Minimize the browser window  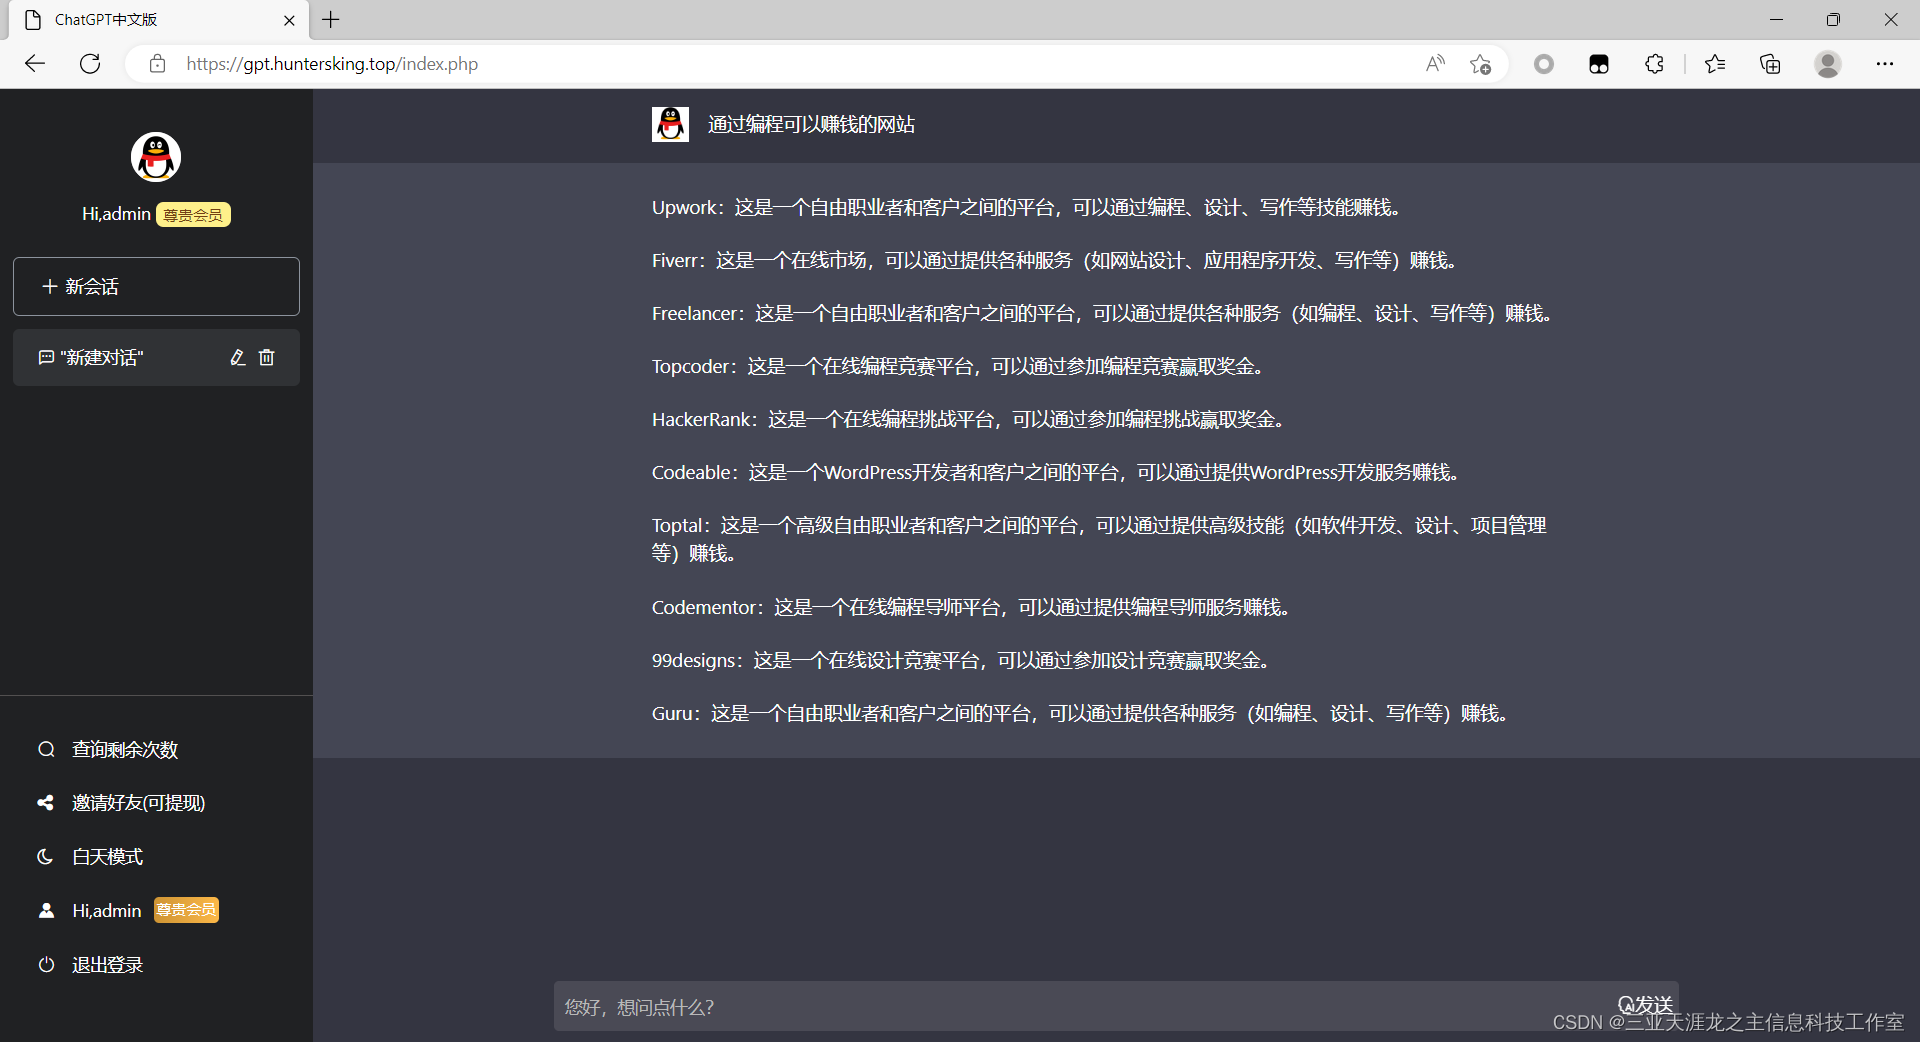1776,20
